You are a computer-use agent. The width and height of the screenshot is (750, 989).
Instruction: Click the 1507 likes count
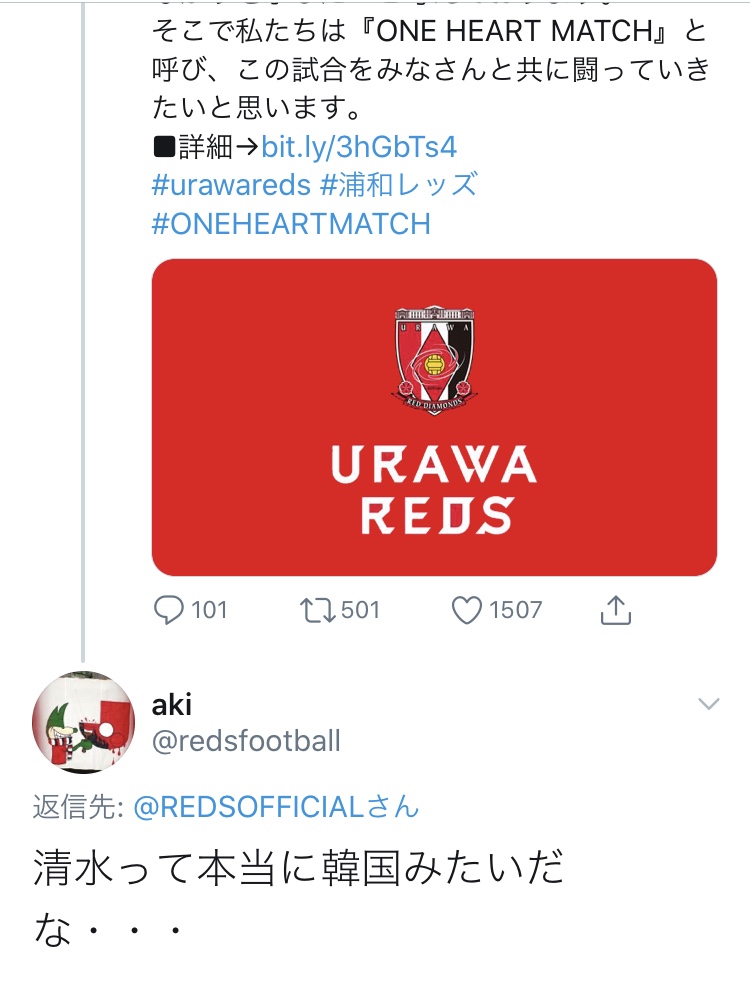point(515,609)
